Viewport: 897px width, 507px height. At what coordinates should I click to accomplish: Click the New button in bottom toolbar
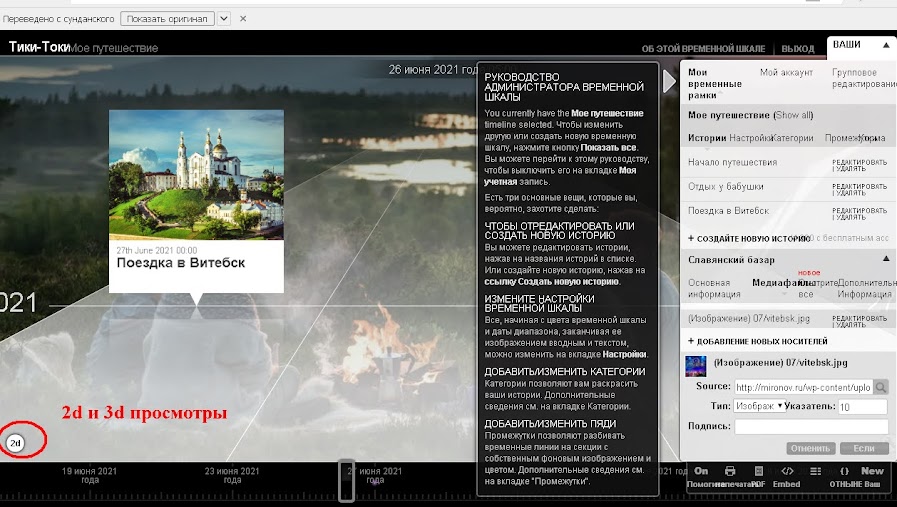click(872, 471)
